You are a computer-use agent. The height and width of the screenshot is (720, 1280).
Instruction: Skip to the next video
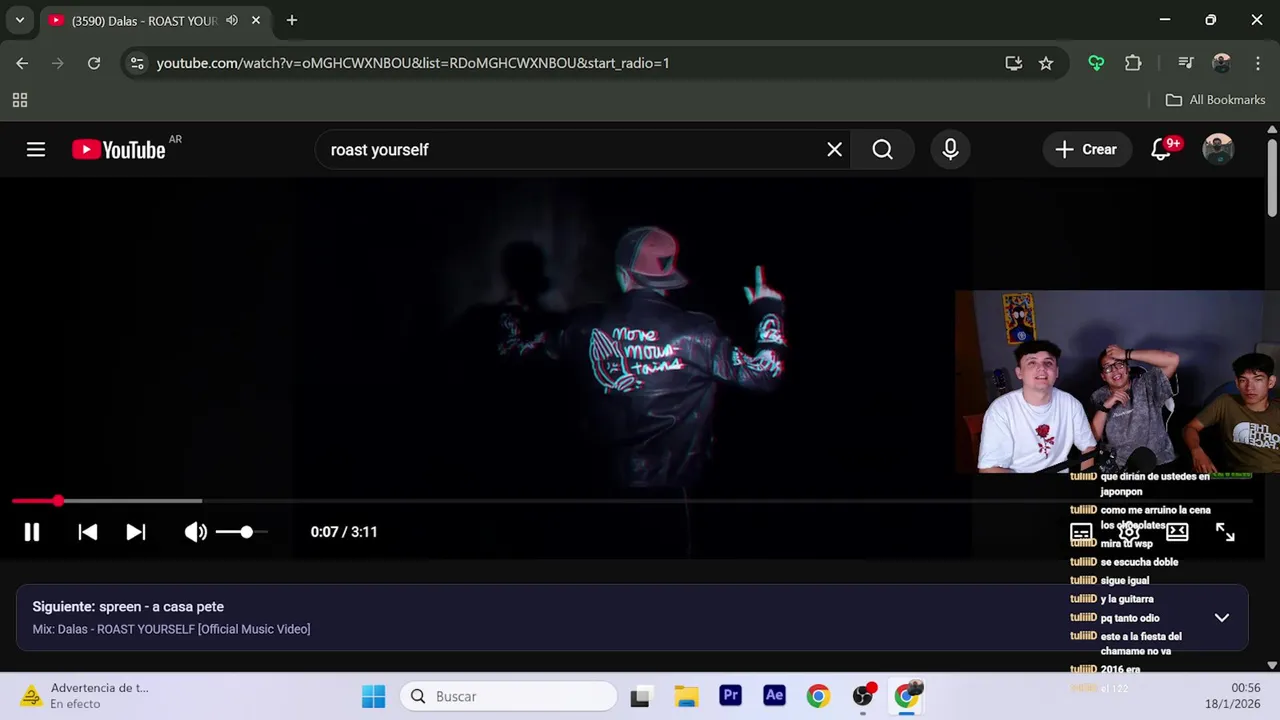[x=136, y=532]
